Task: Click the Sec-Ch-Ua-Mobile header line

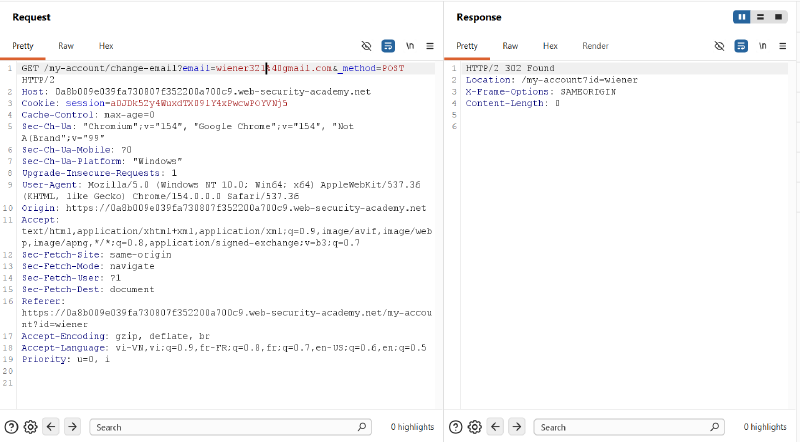Action: (77, 150)
